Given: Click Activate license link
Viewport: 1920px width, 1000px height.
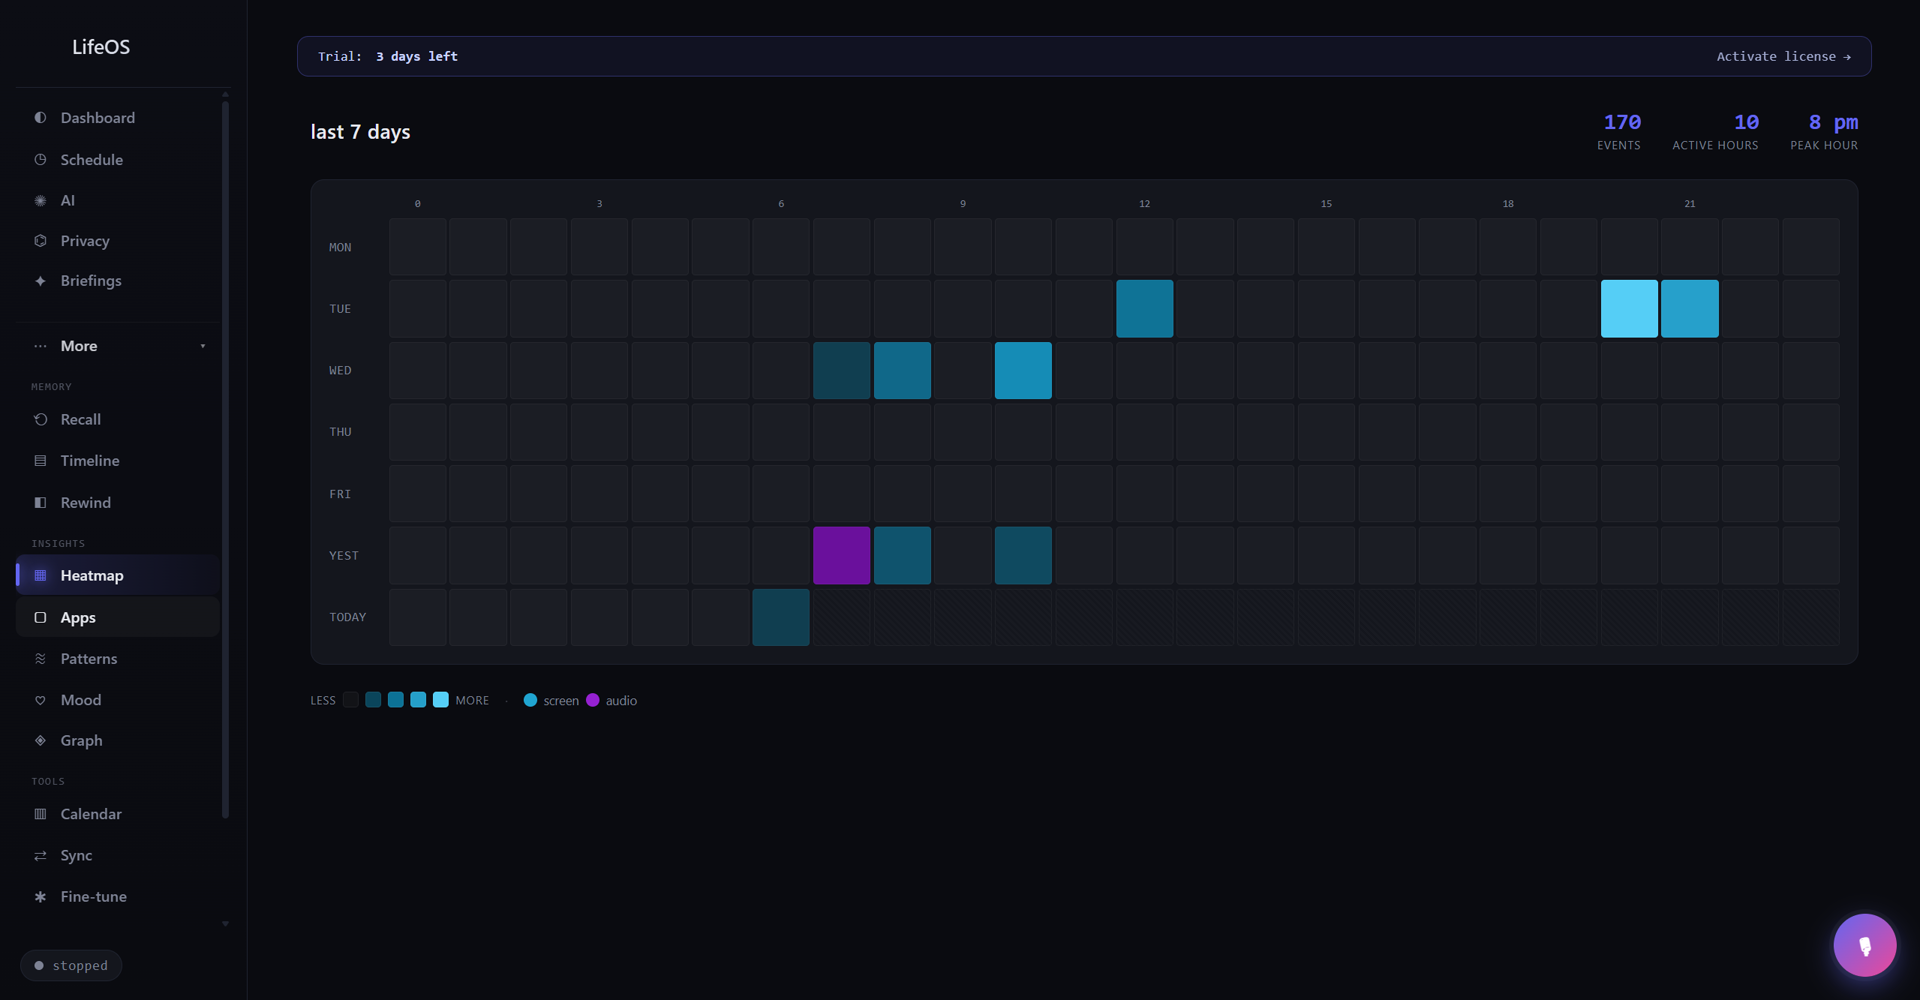Looking at the screenshot, I should 1783,57.
